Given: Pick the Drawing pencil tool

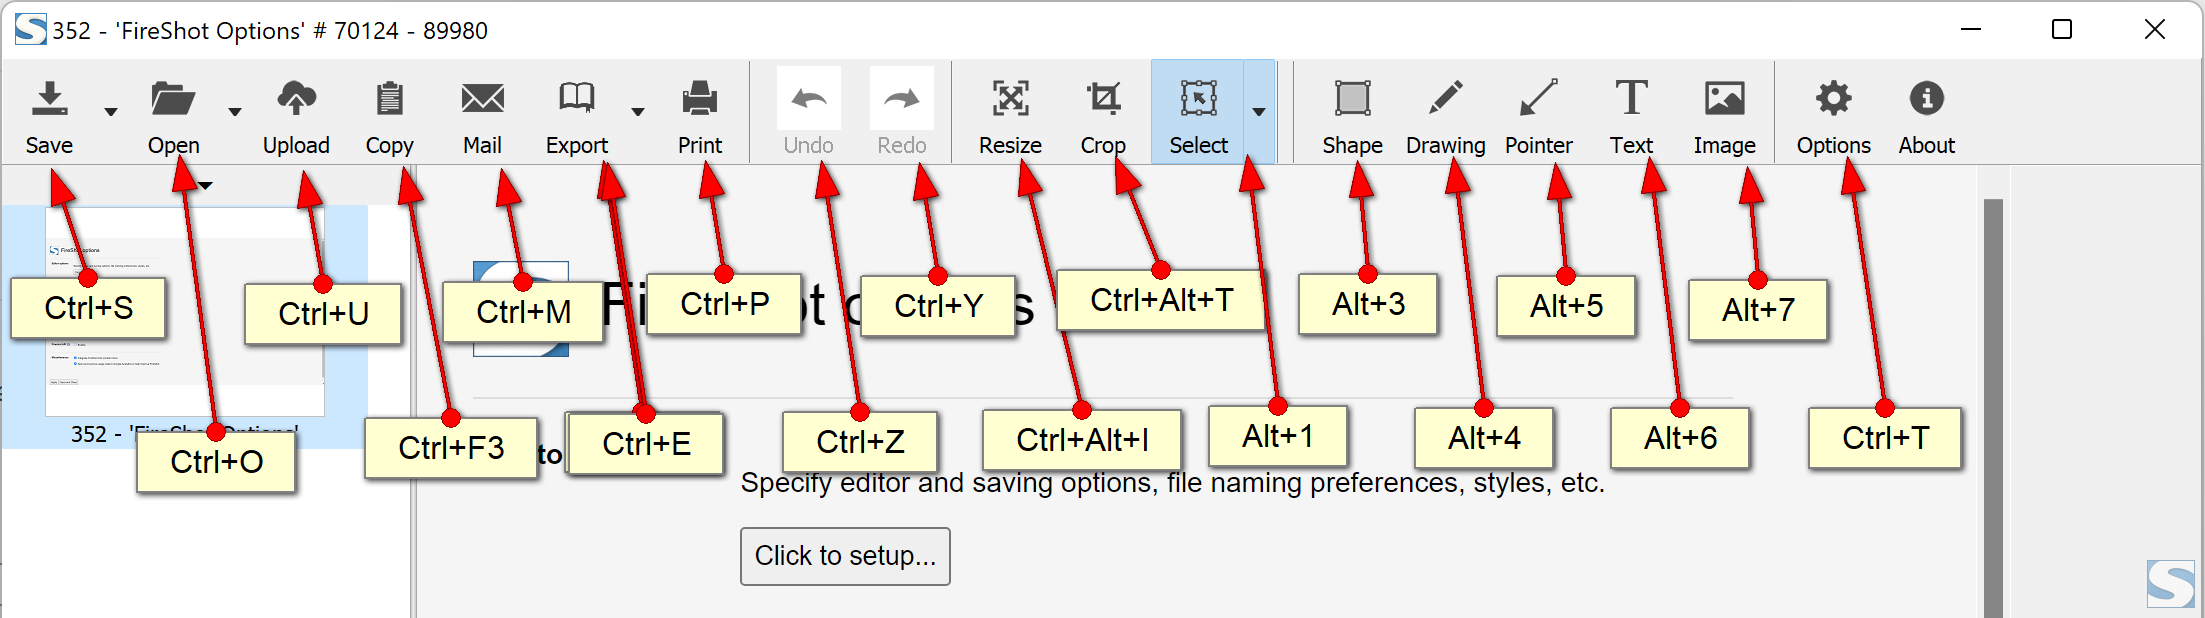Looking at the screenshot, I should coord(1445,99).
